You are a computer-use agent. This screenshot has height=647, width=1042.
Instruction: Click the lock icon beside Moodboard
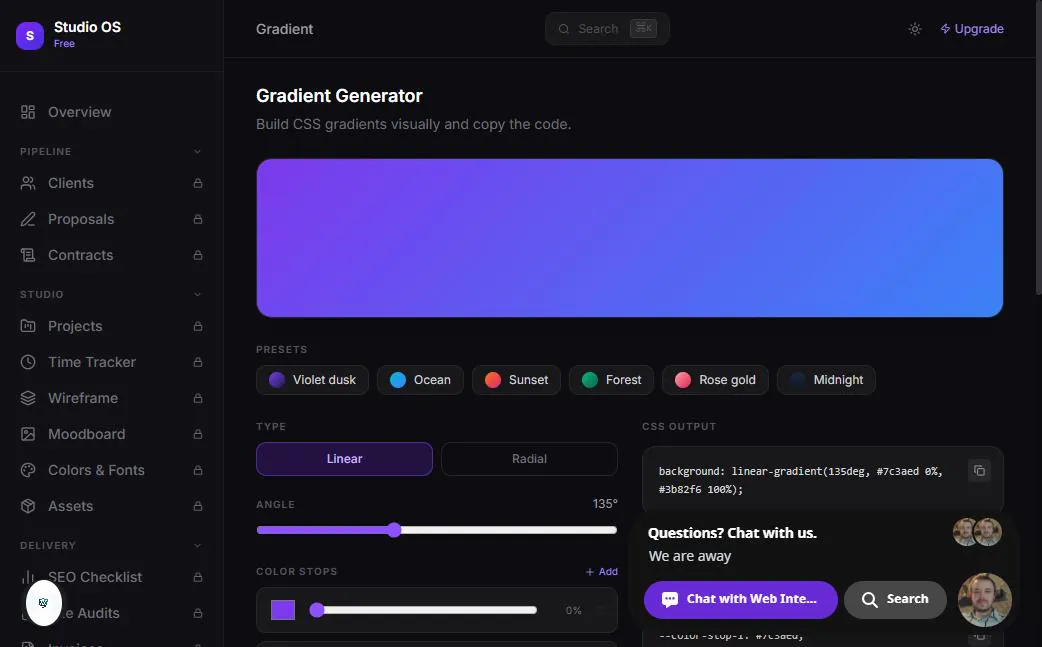[x=198, y=434]
